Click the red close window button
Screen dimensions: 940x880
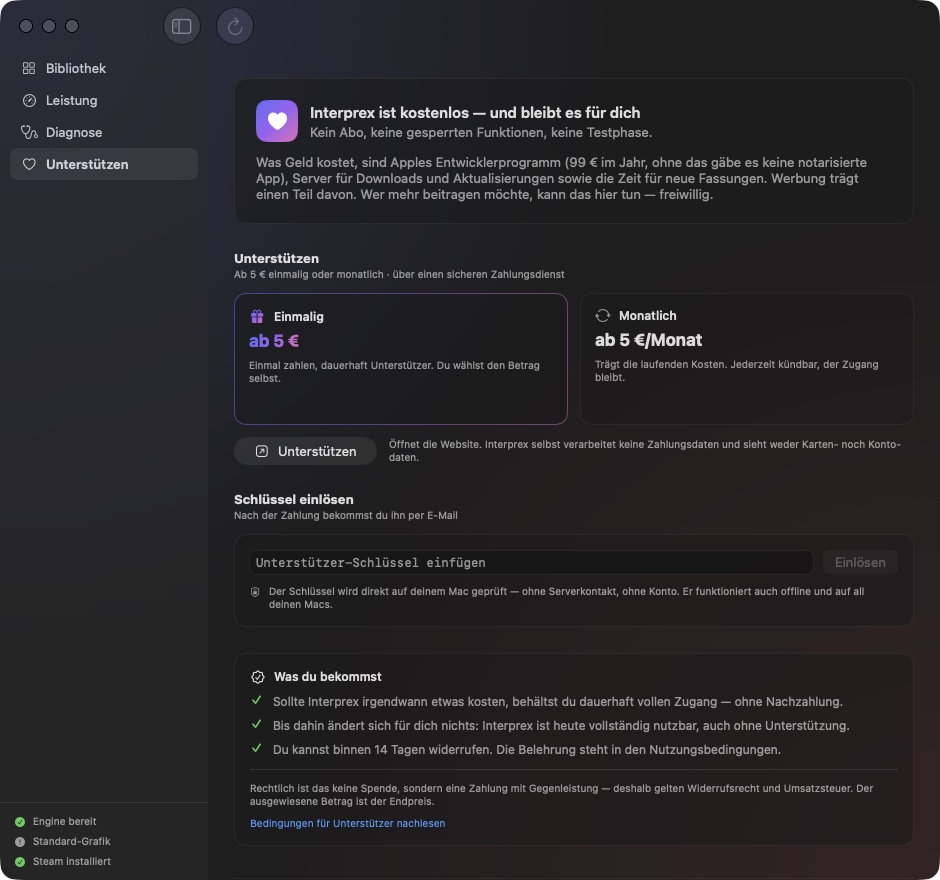click(26, 26)
